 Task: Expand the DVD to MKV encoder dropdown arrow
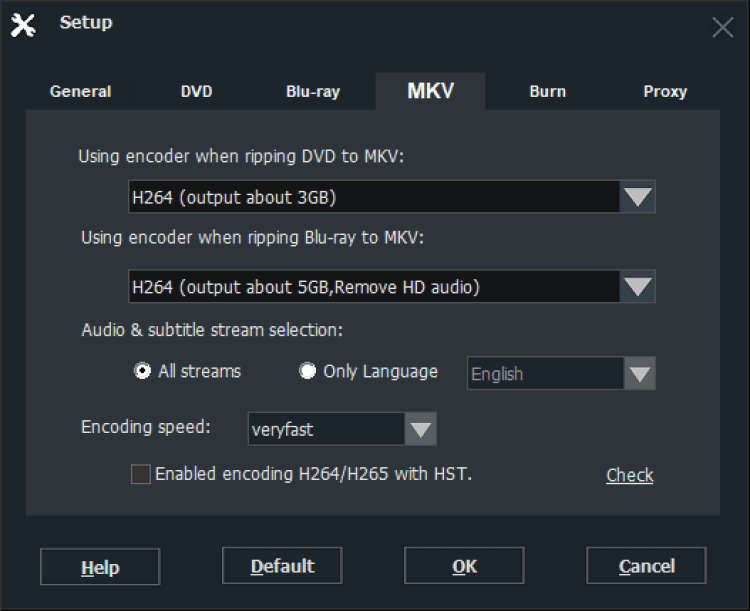click(x=638, y=197)
